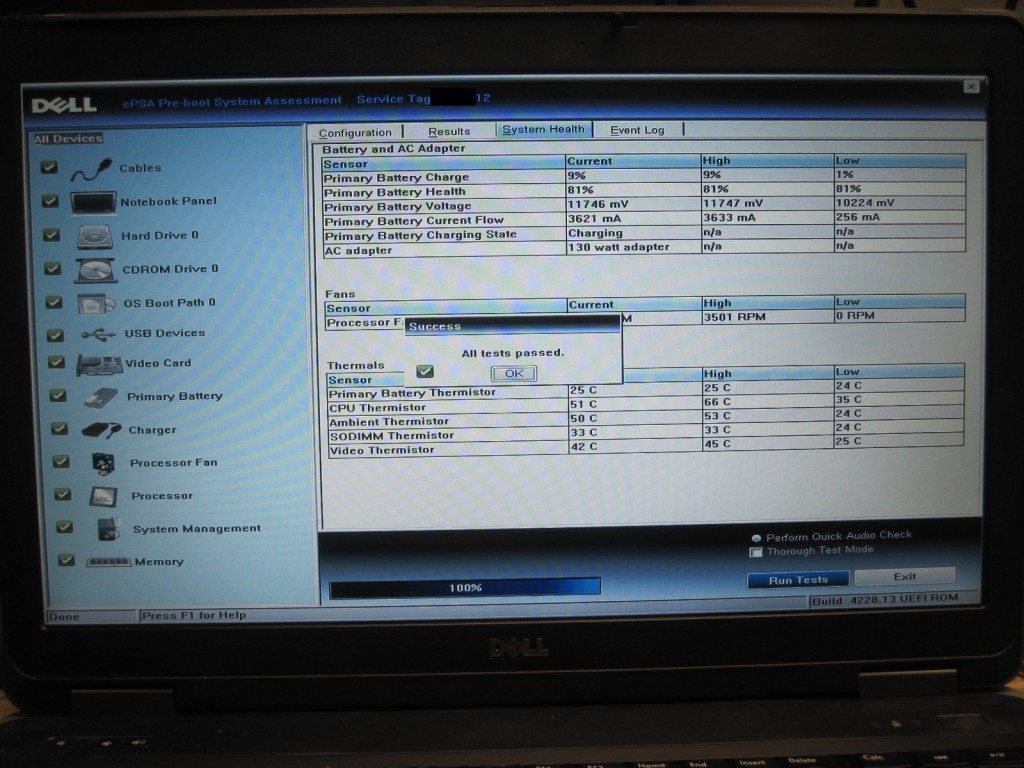1024x768 pixels.
Task: Click the Dell logo in header
Action: (x=64, y=105)
